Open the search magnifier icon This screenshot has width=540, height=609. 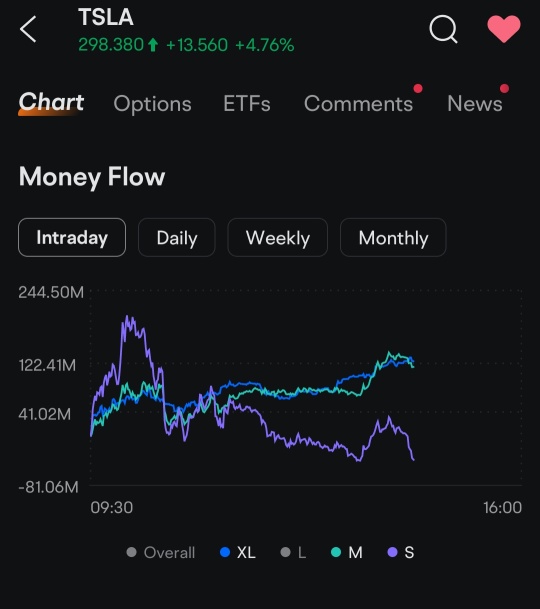(x=443, y=29)
